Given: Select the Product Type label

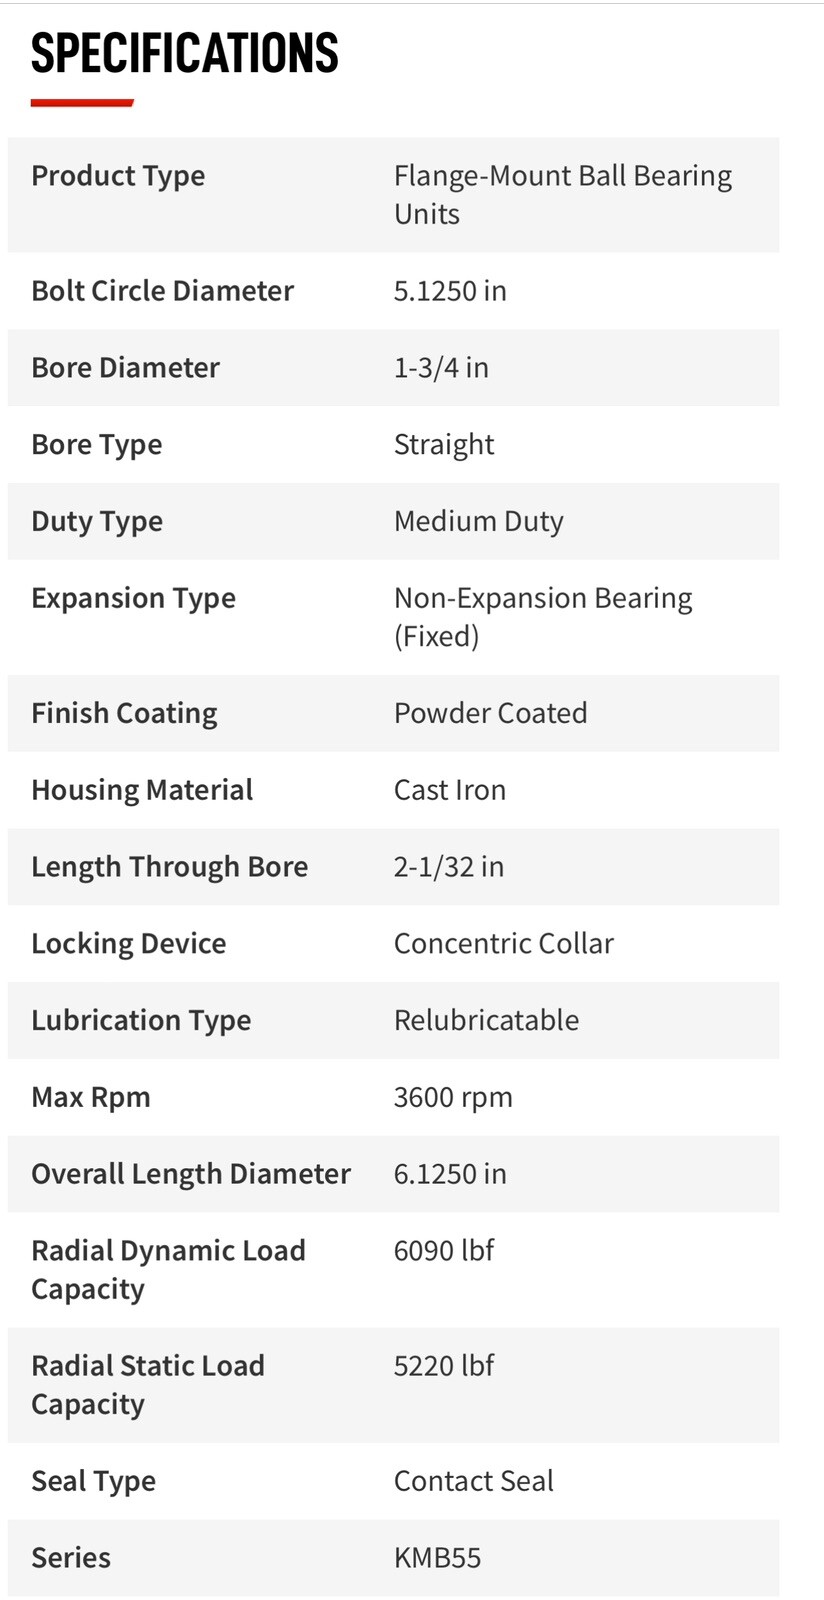Looking at the screenshot, I should click(118, 176).
